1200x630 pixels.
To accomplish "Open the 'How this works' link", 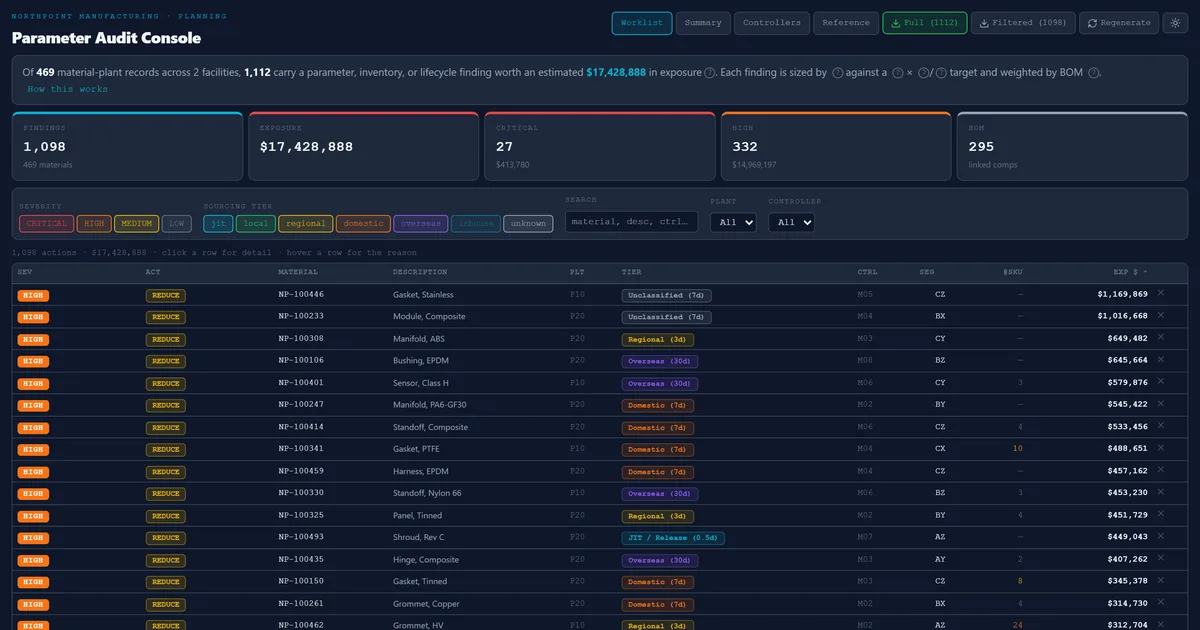I will pos(68,89).
